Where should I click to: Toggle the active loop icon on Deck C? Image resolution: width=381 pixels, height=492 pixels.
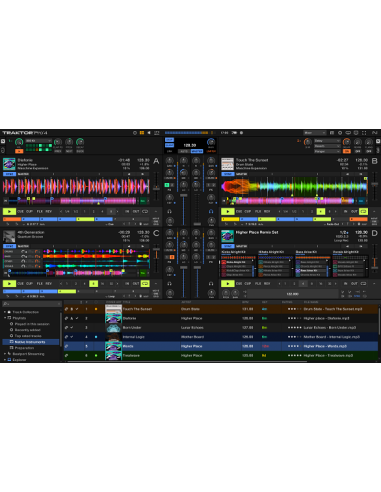point(145,284)
